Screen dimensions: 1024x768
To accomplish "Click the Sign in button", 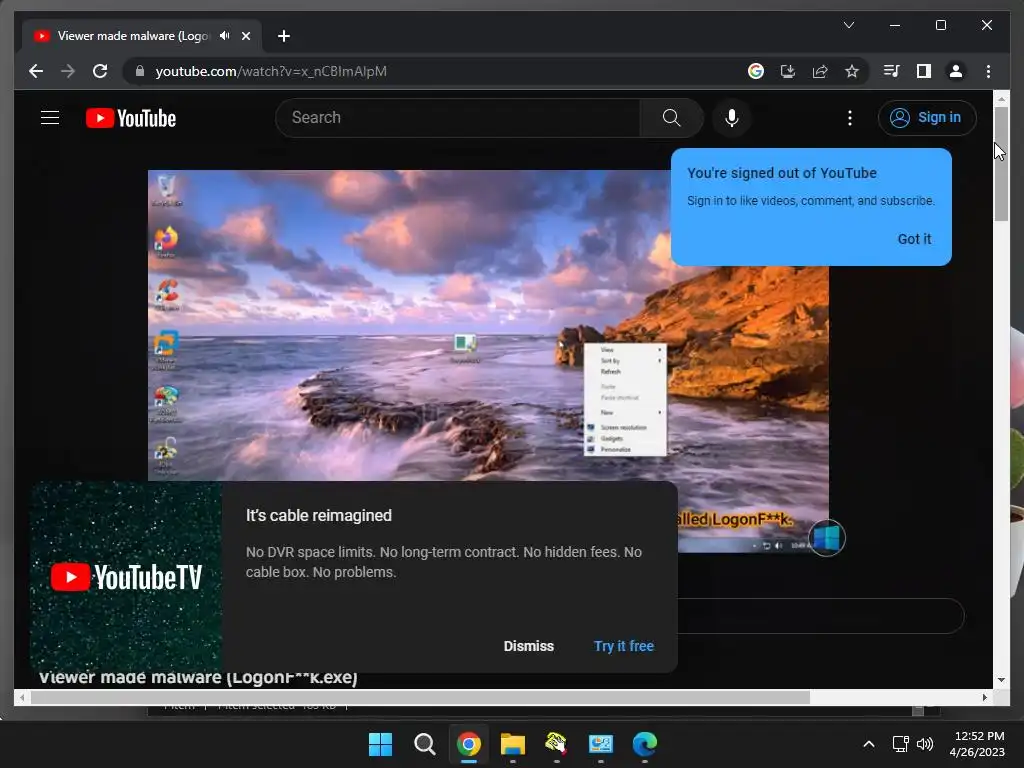I will [927, 118].
